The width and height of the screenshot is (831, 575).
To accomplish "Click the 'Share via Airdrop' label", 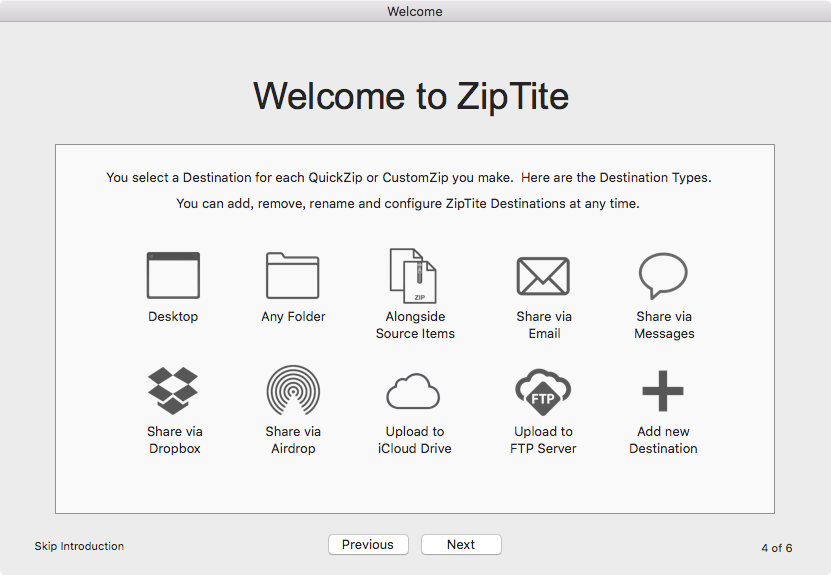I will coord(293,440).
